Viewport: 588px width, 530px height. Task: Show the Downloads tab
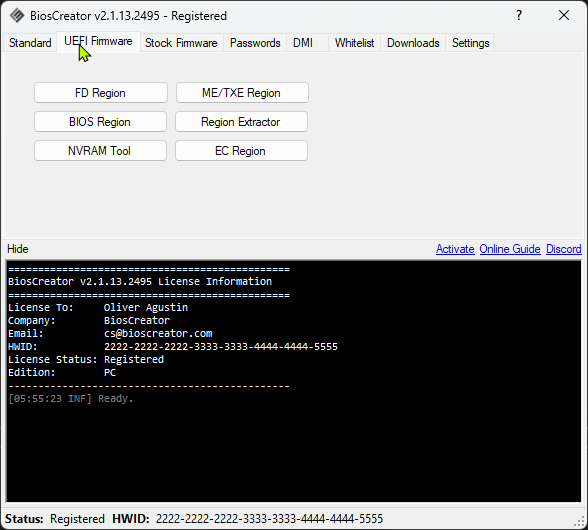click(413, 43)
